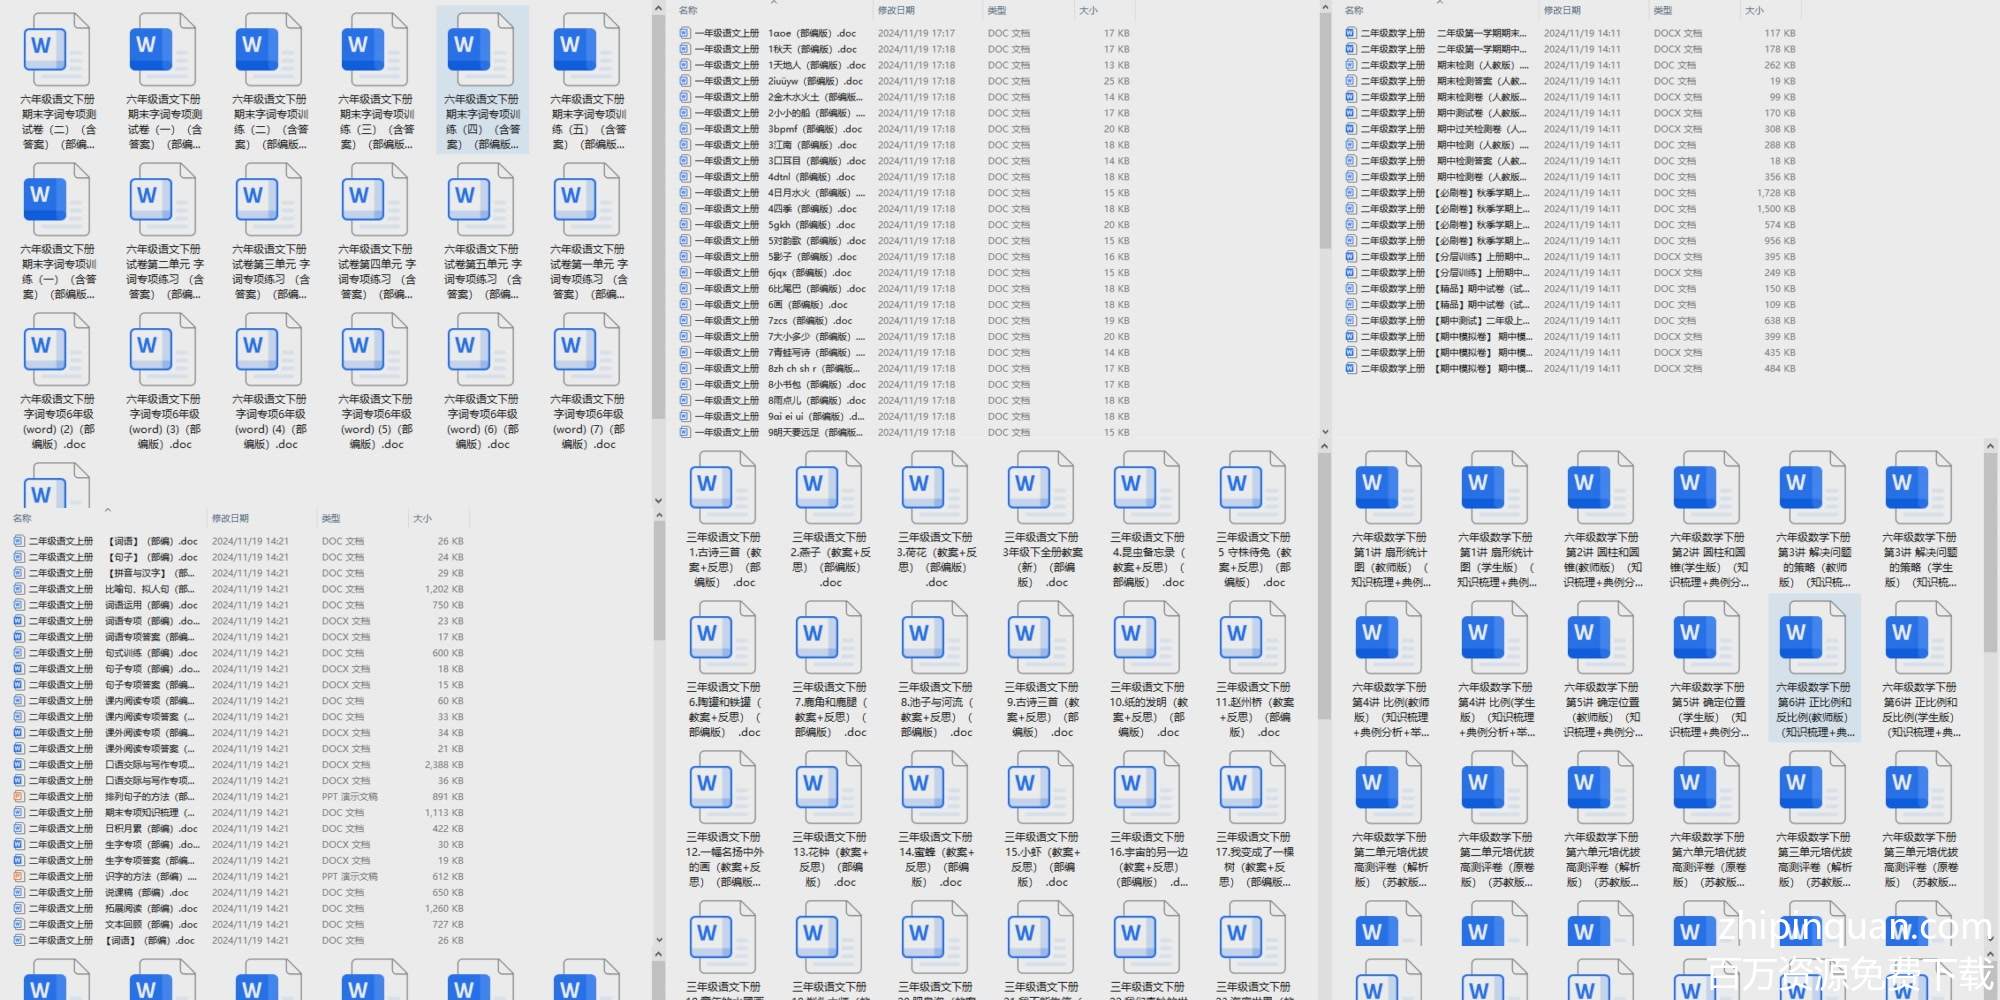
Task: Select 三年级语文下册 5 守株待兔 file icon
Action: click(1253, 487)
